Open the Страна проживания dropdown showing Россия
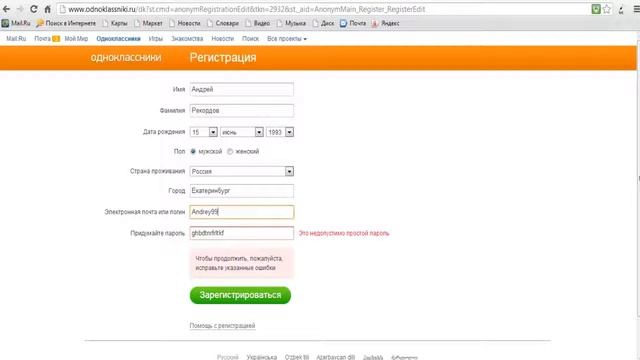 [242, 171]
